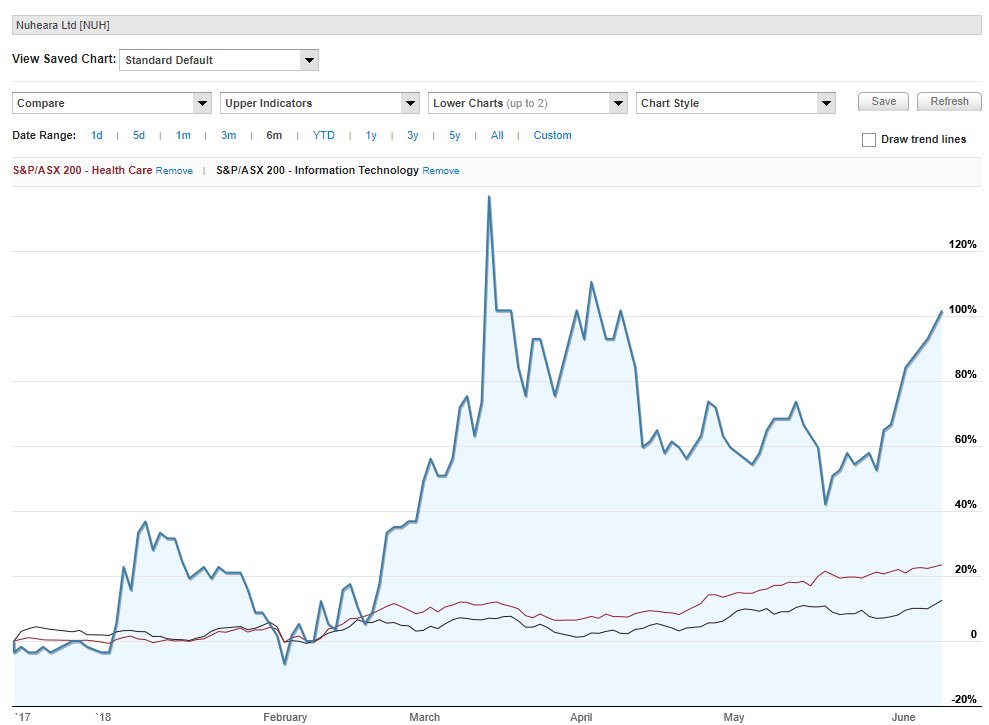The width and height of the screenshot is (989, 725).
Task: Click the 20% axis label
Action: [x=966, y=569]
